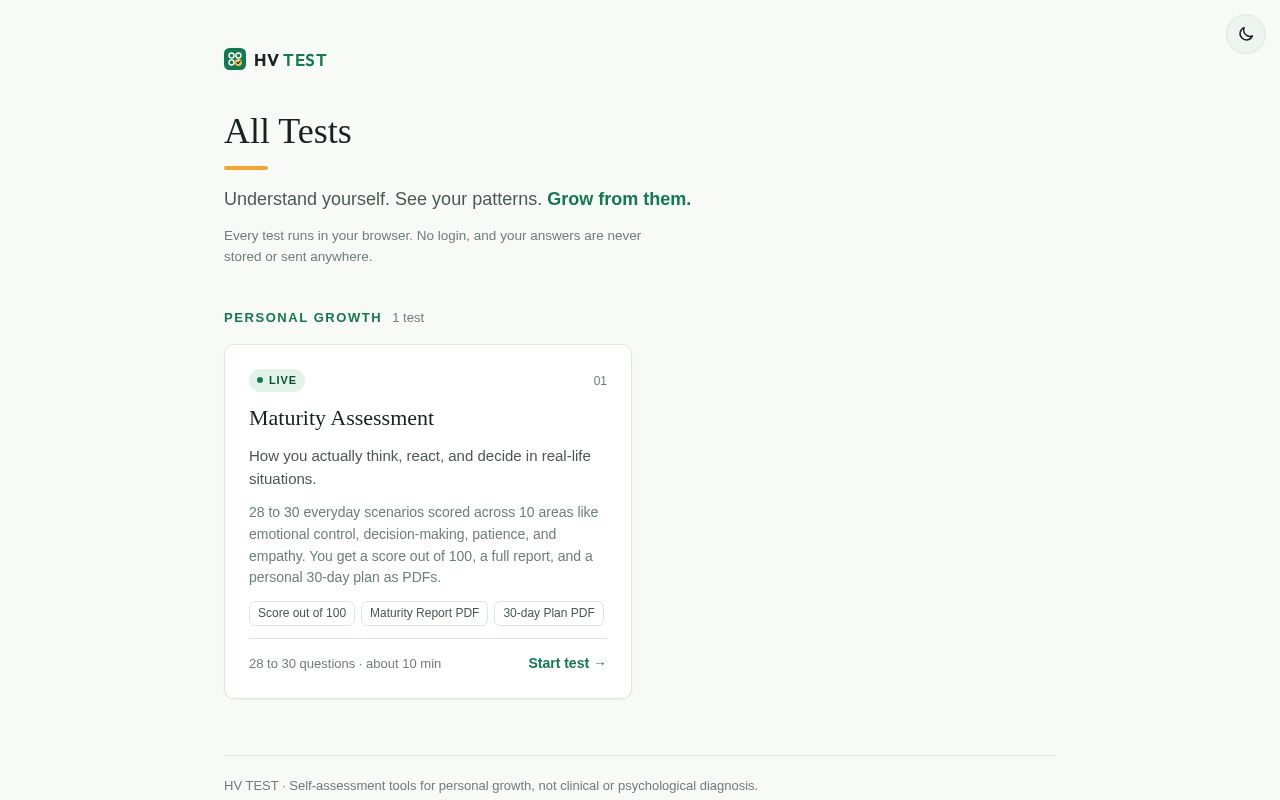The height and width of the screenshot is (800, 1280).
Task: Toggle dark mode with the moon icon
Action: tap(1246, 34)
